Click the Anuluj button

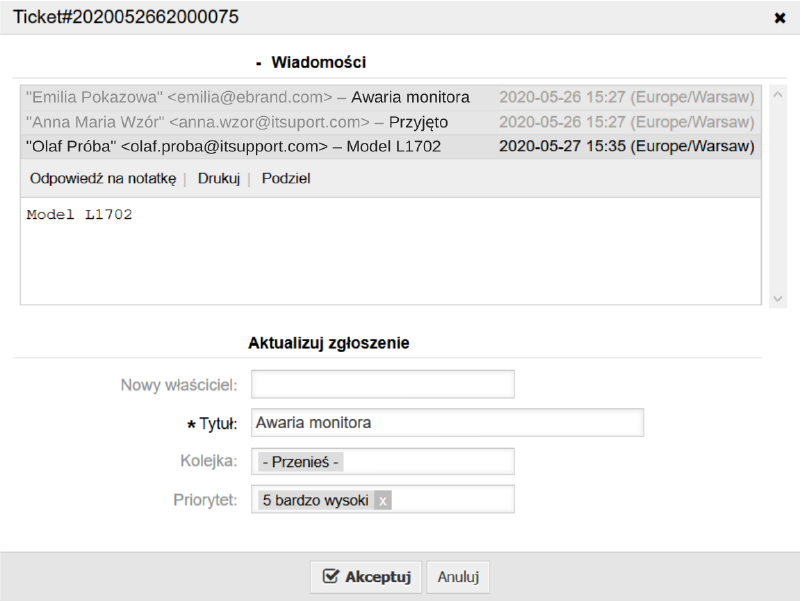coord(458,577)
